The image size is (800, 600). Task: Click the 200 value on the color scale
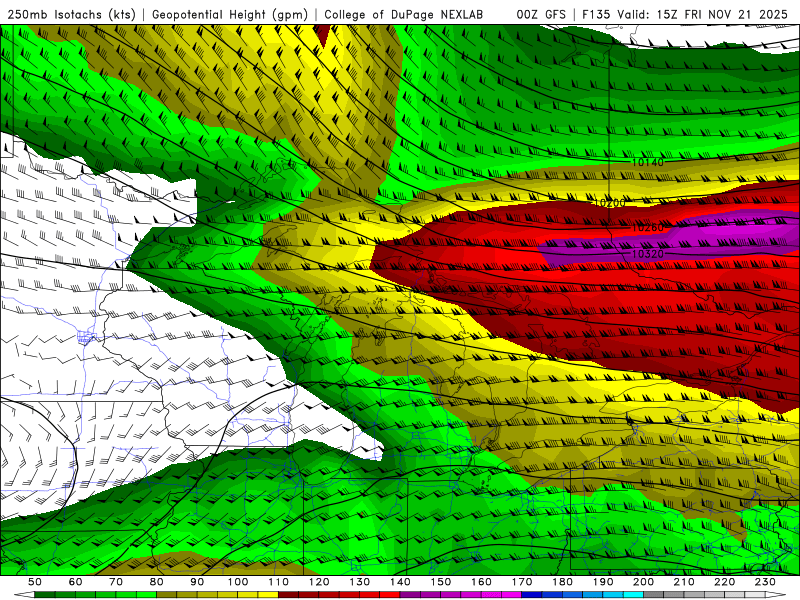(x=643, y=582)
